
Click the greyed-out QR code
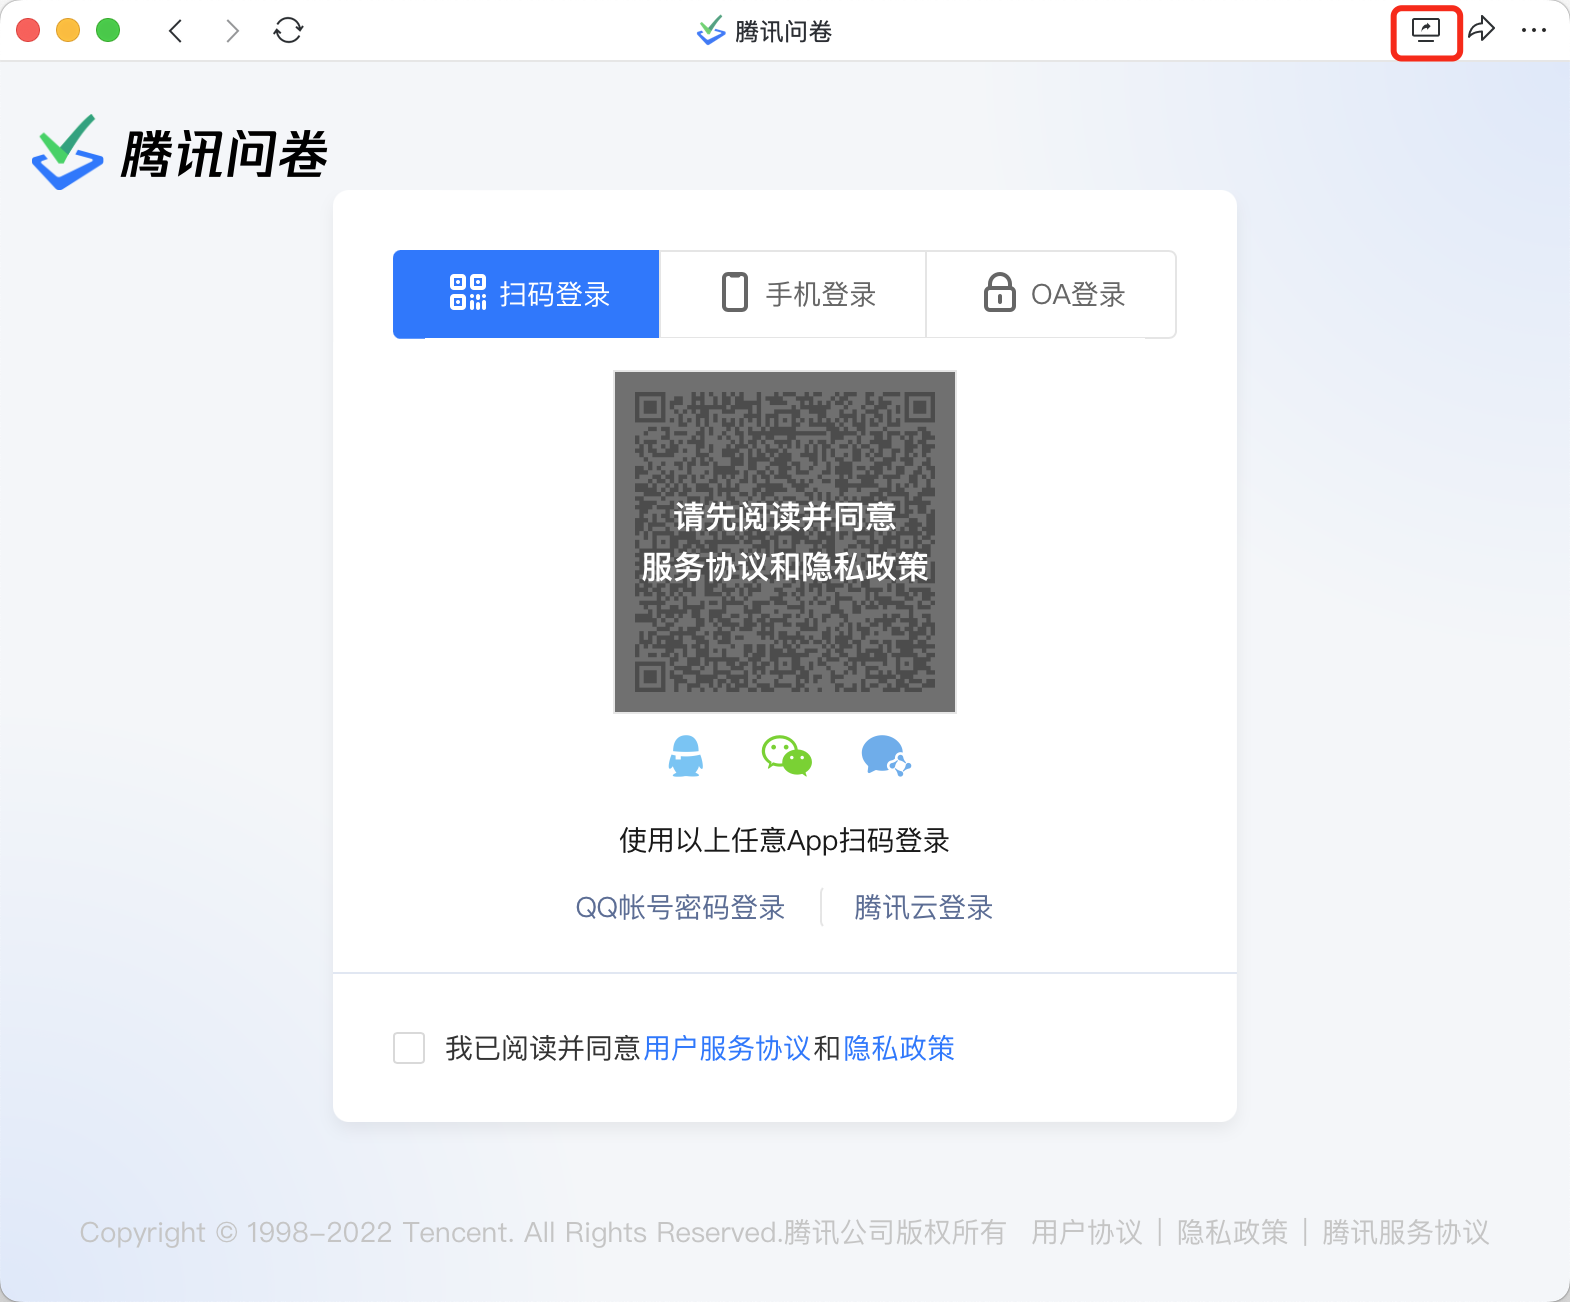click(x=785, y=542)
